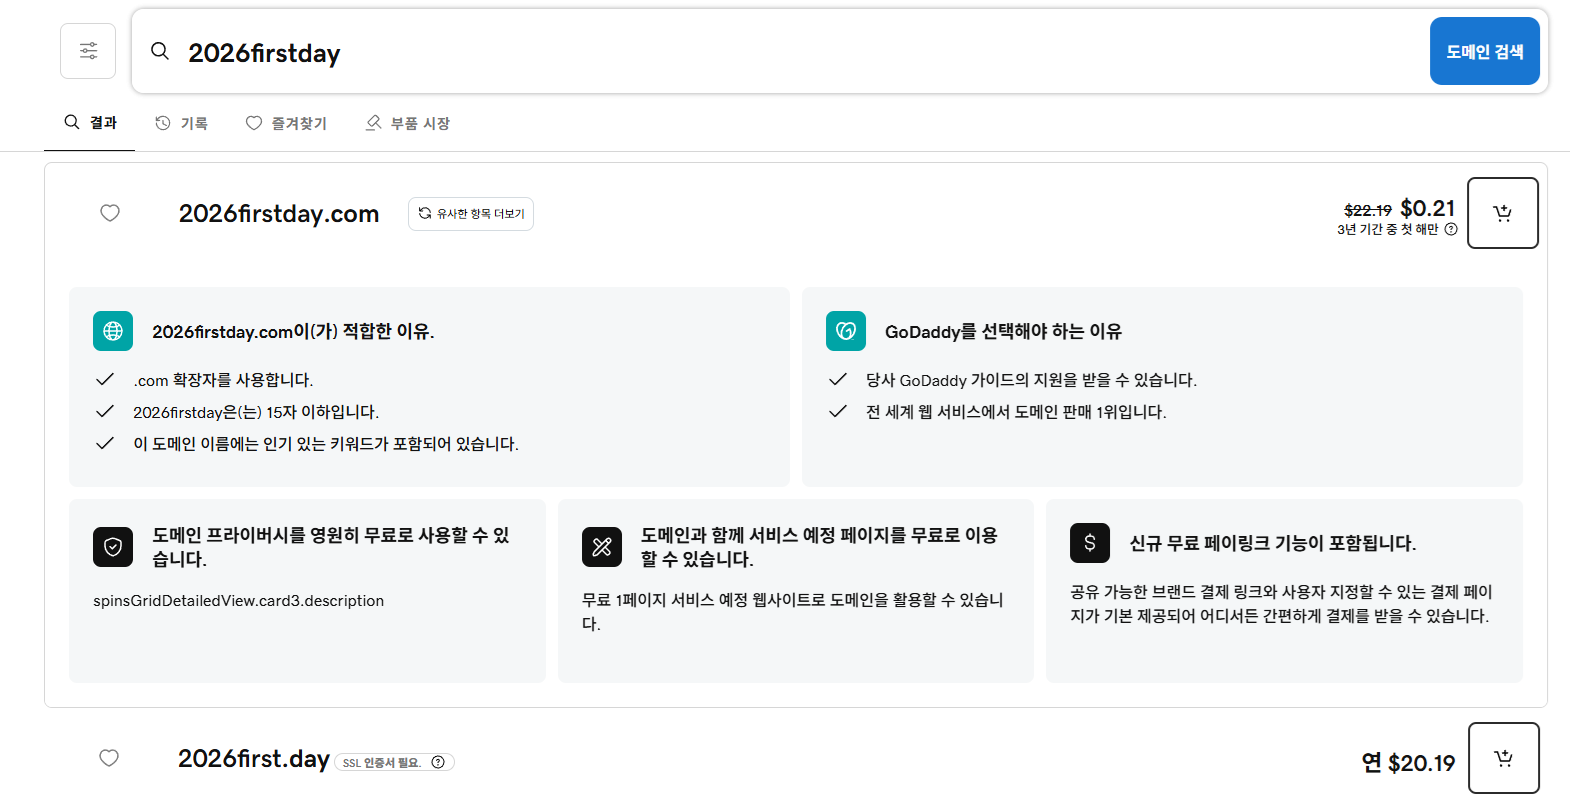1570x804 pixels.
Task: Click the 연 $20.19 price
Action: click(1408, 763)
